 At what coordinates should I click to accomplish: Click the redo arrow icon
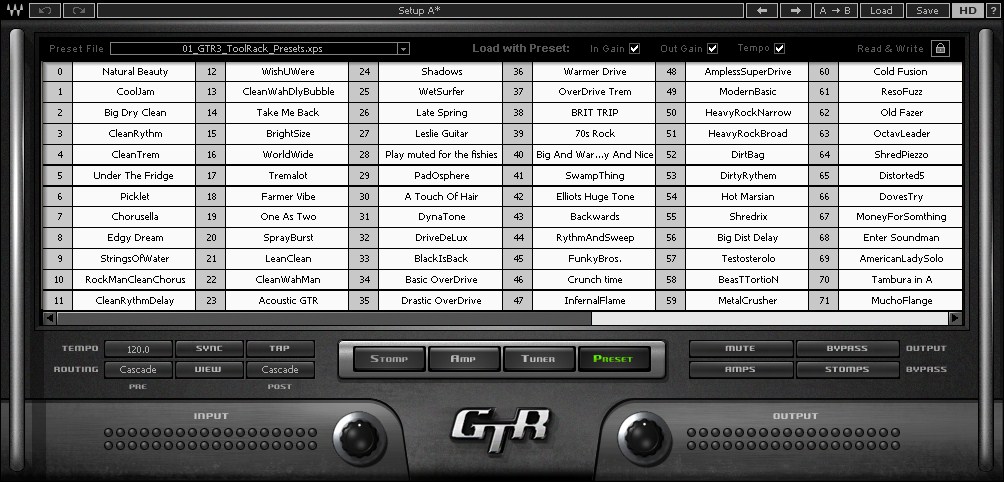80,10
